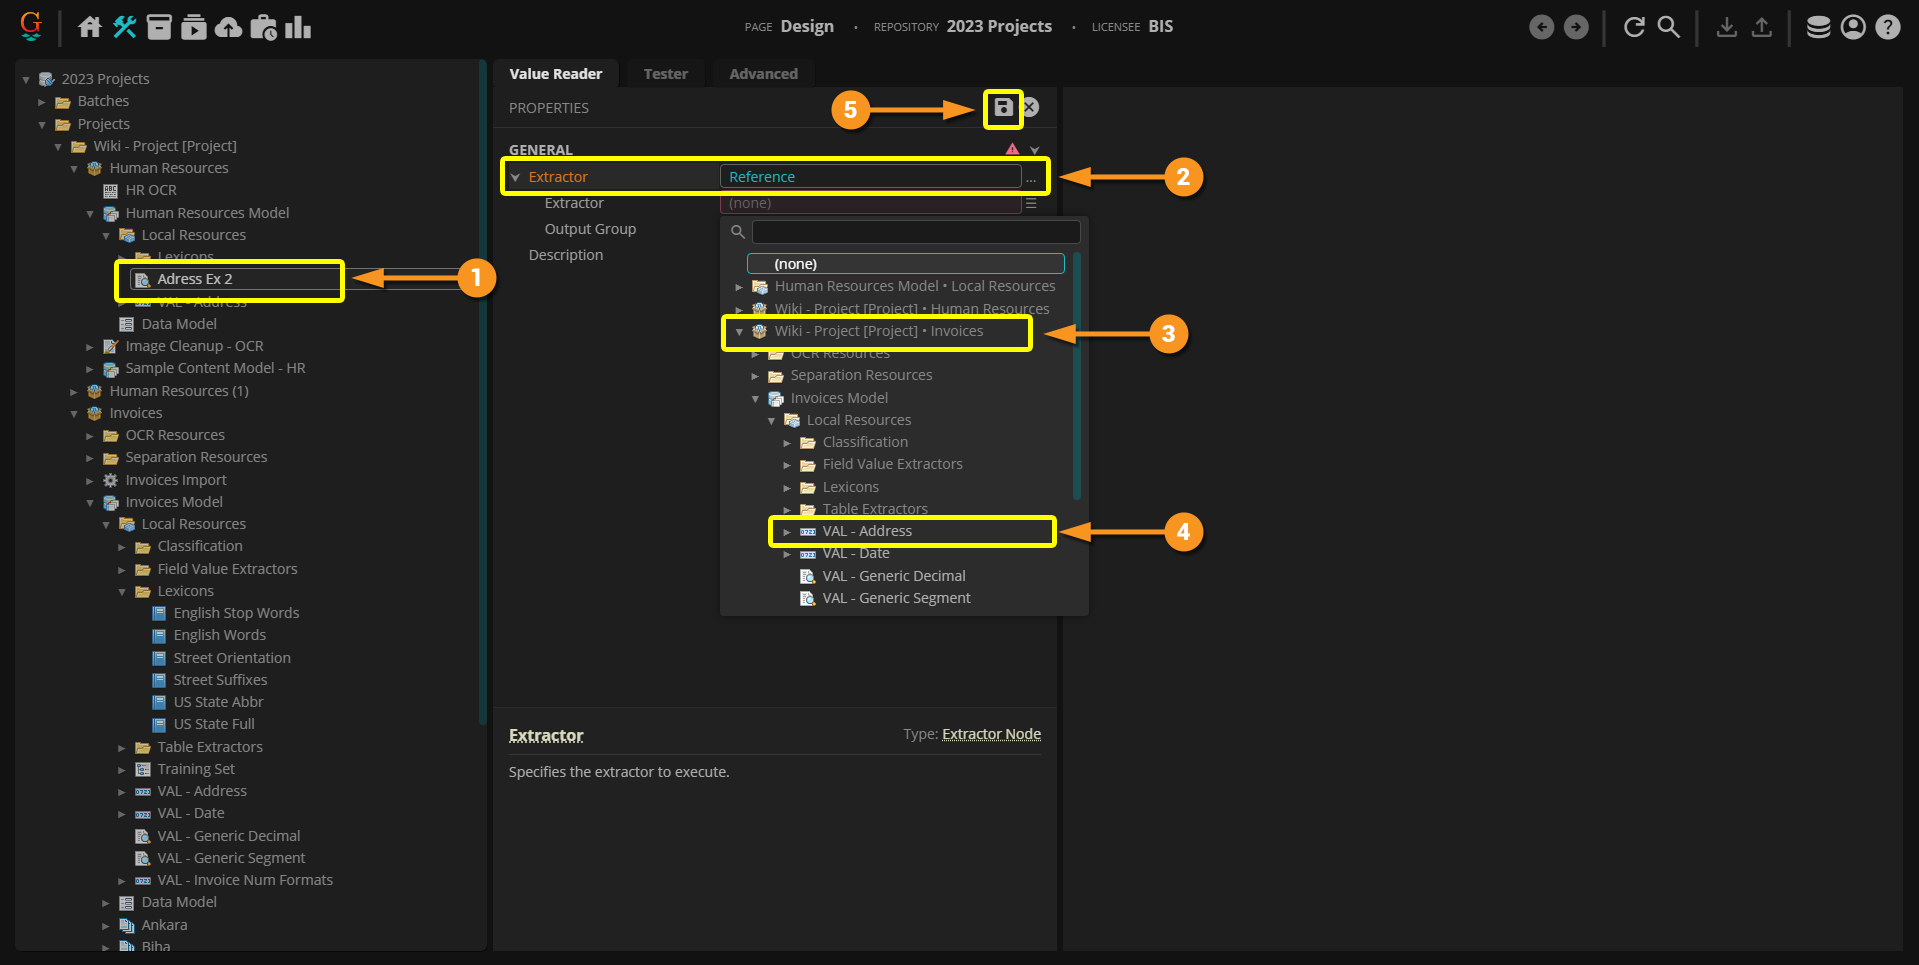Image resolution: width=1919 pixels, height=965 pixels.
Task: Switch to the Tester tab
Action: pyautogui.click(x=665, y=74)
